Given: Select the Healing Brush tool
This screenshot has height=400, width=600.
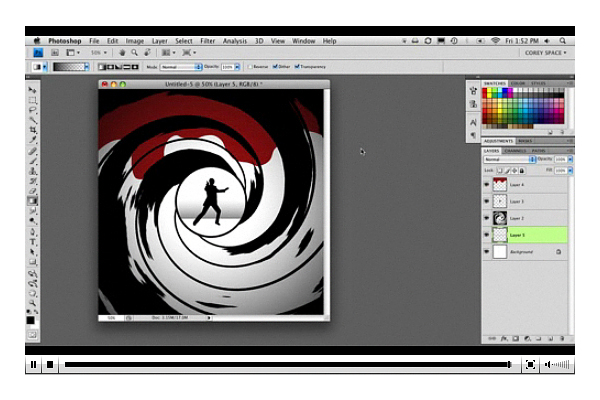Looking at the screenshot, I should pos(33,151).
